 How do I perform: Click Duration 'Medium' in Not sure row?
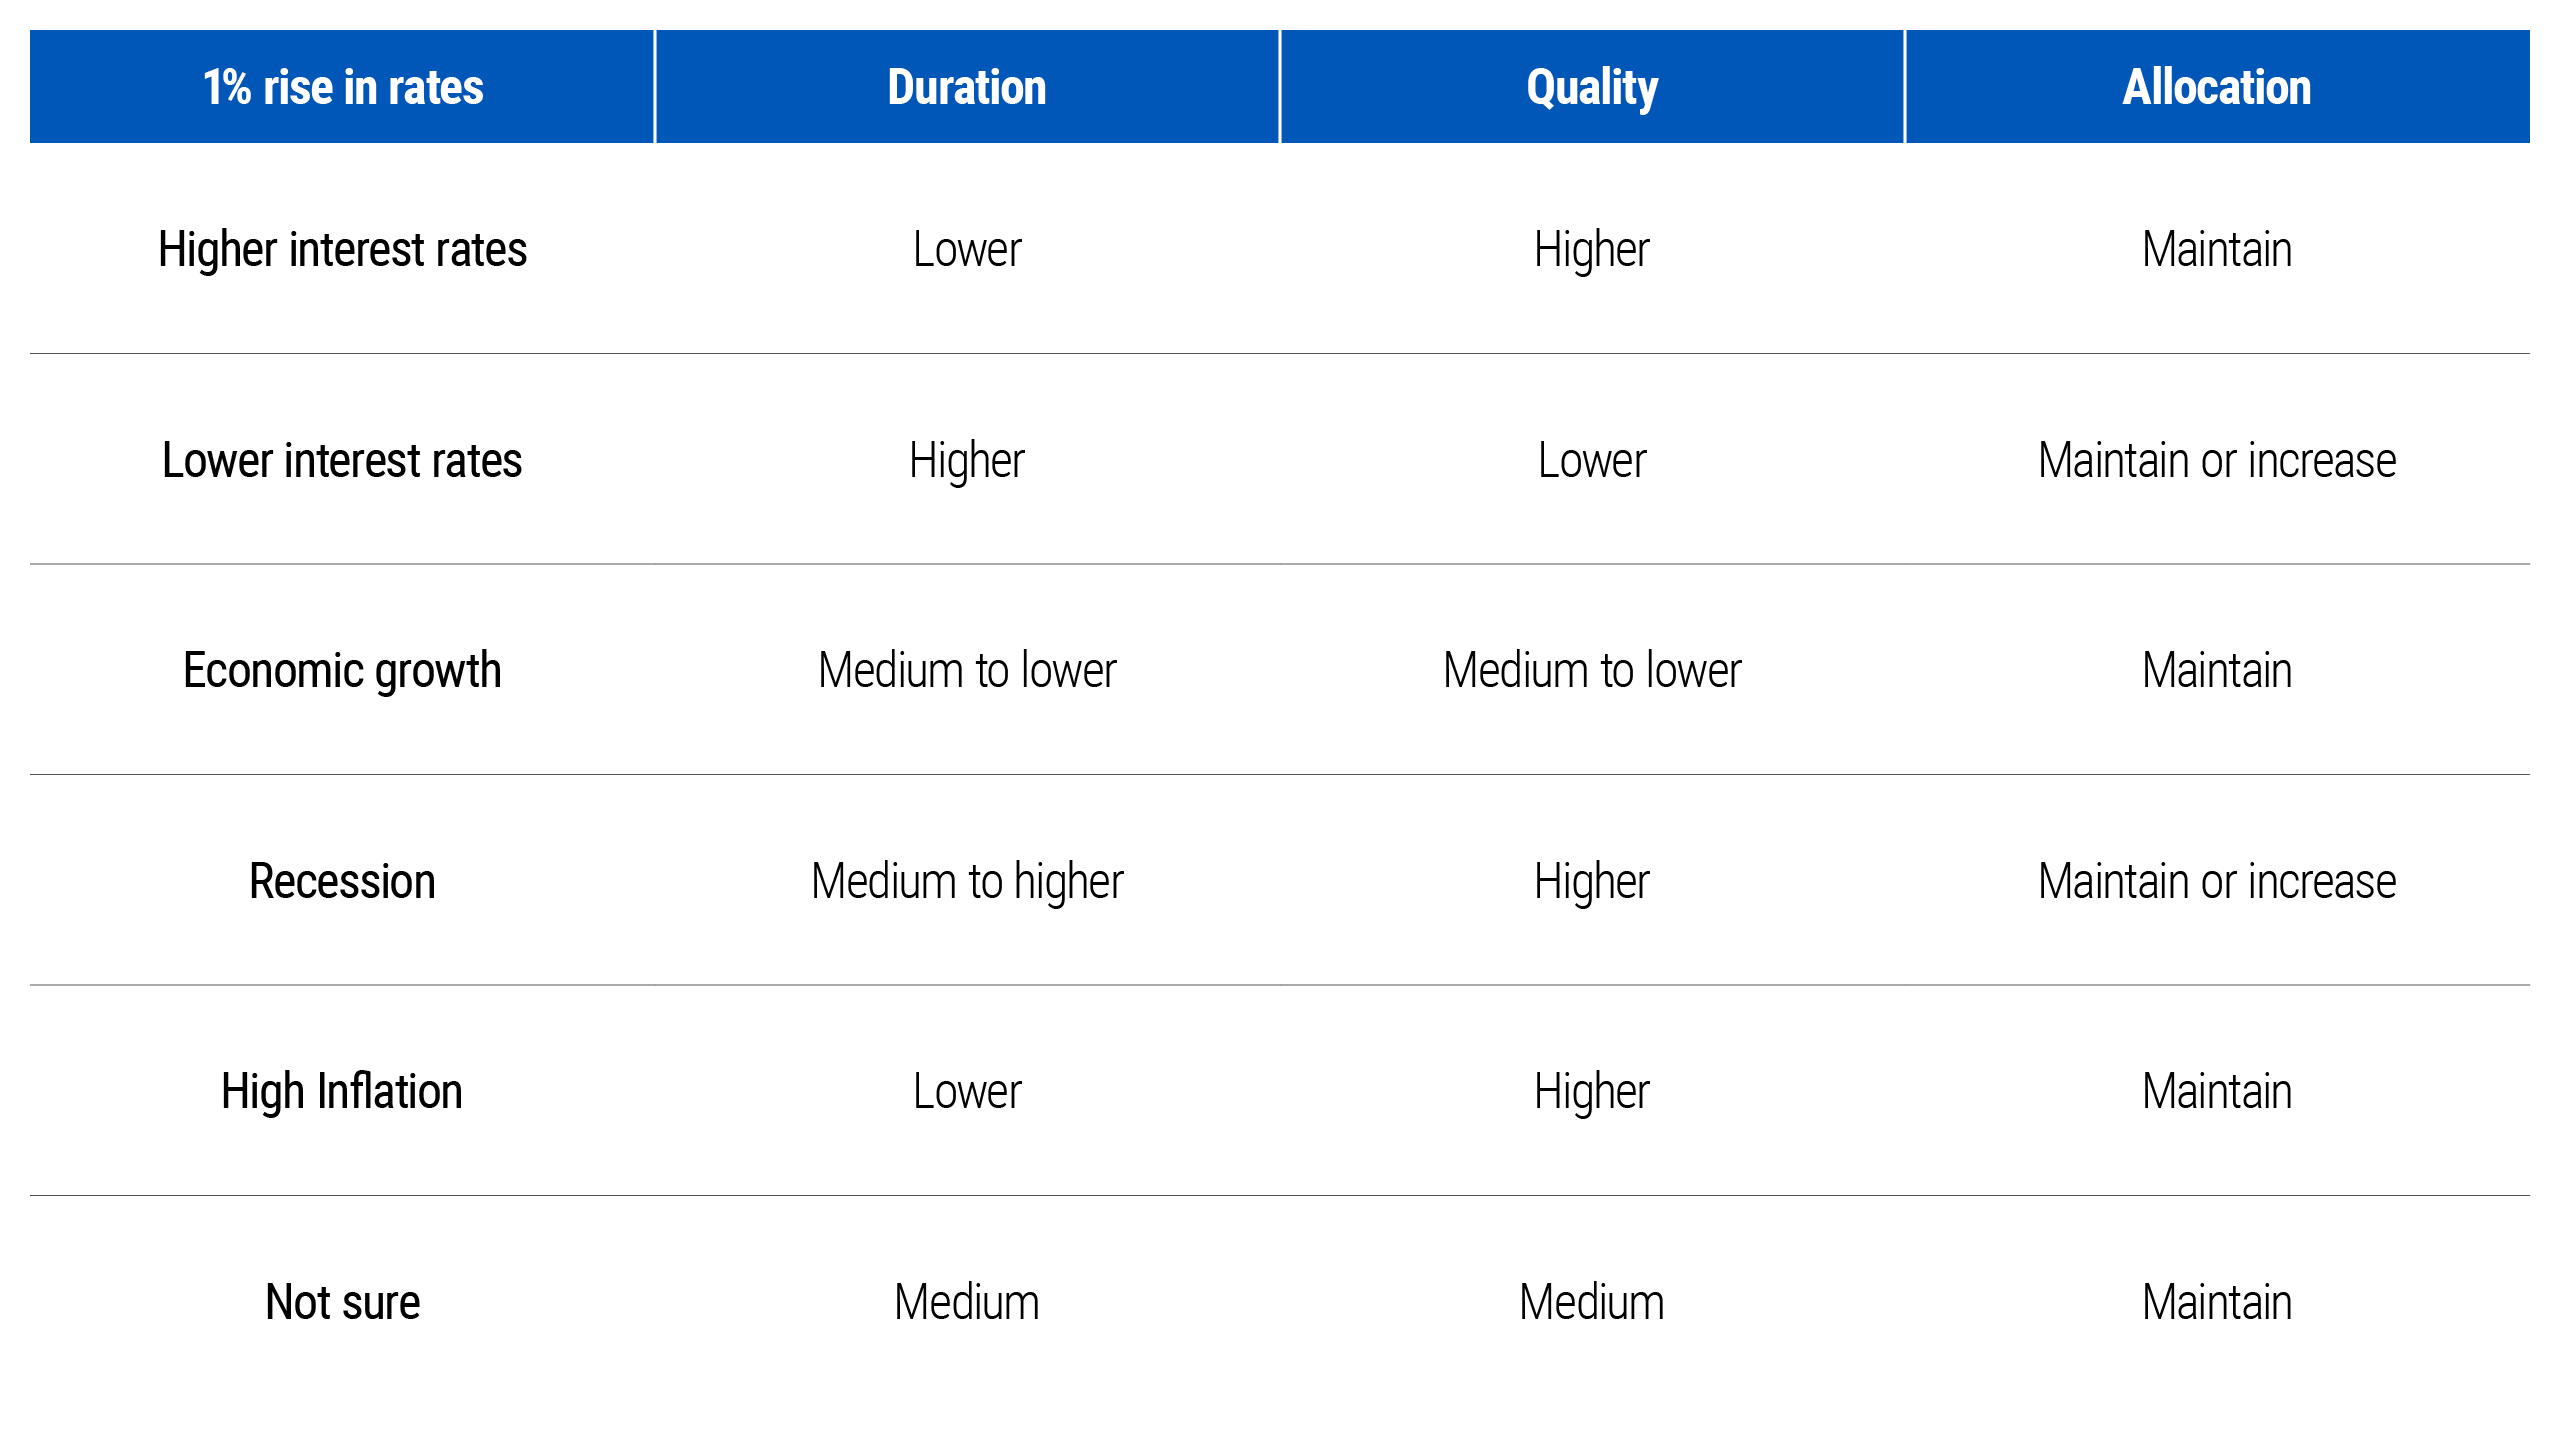967,1302
